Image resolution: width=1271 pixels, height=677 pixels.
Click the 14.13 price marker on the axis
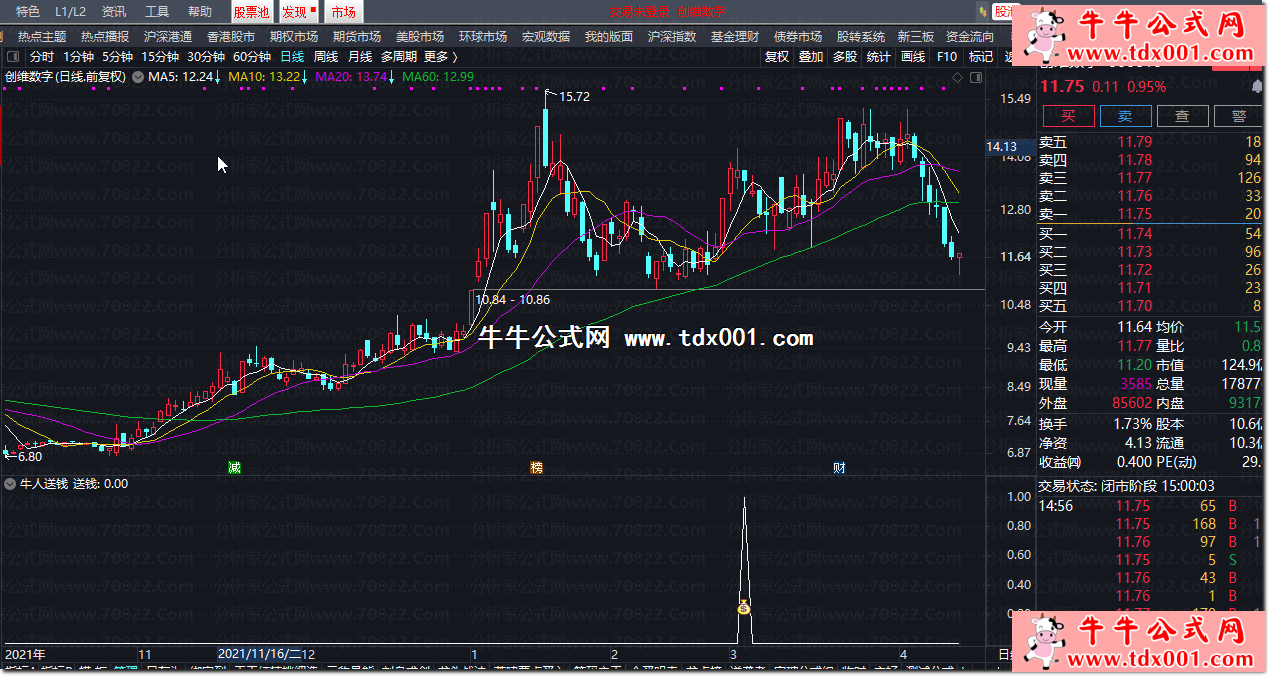click(x=1001, y=147)
